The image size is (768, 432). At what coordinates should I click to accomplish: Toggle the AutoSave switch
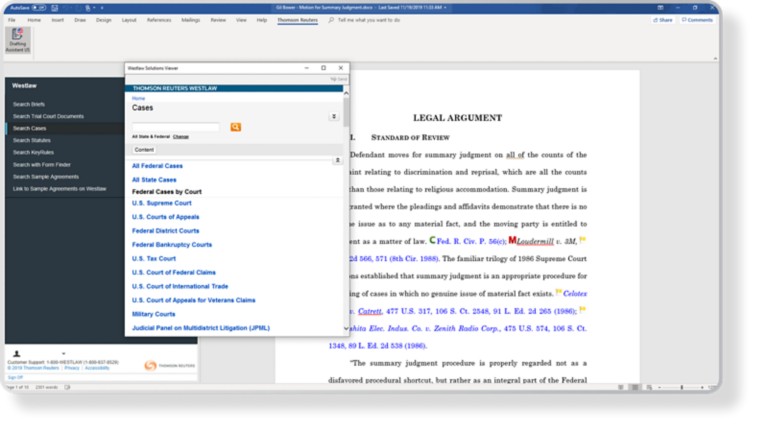tap(39, 8)
